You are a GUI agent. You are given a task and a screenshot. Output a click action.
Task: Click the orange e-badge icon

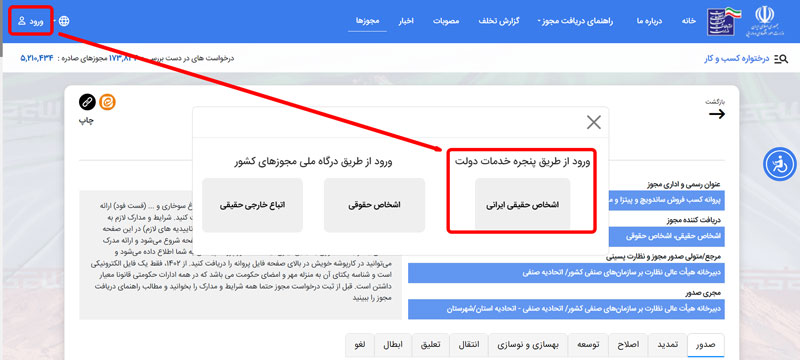click(107, 102)
